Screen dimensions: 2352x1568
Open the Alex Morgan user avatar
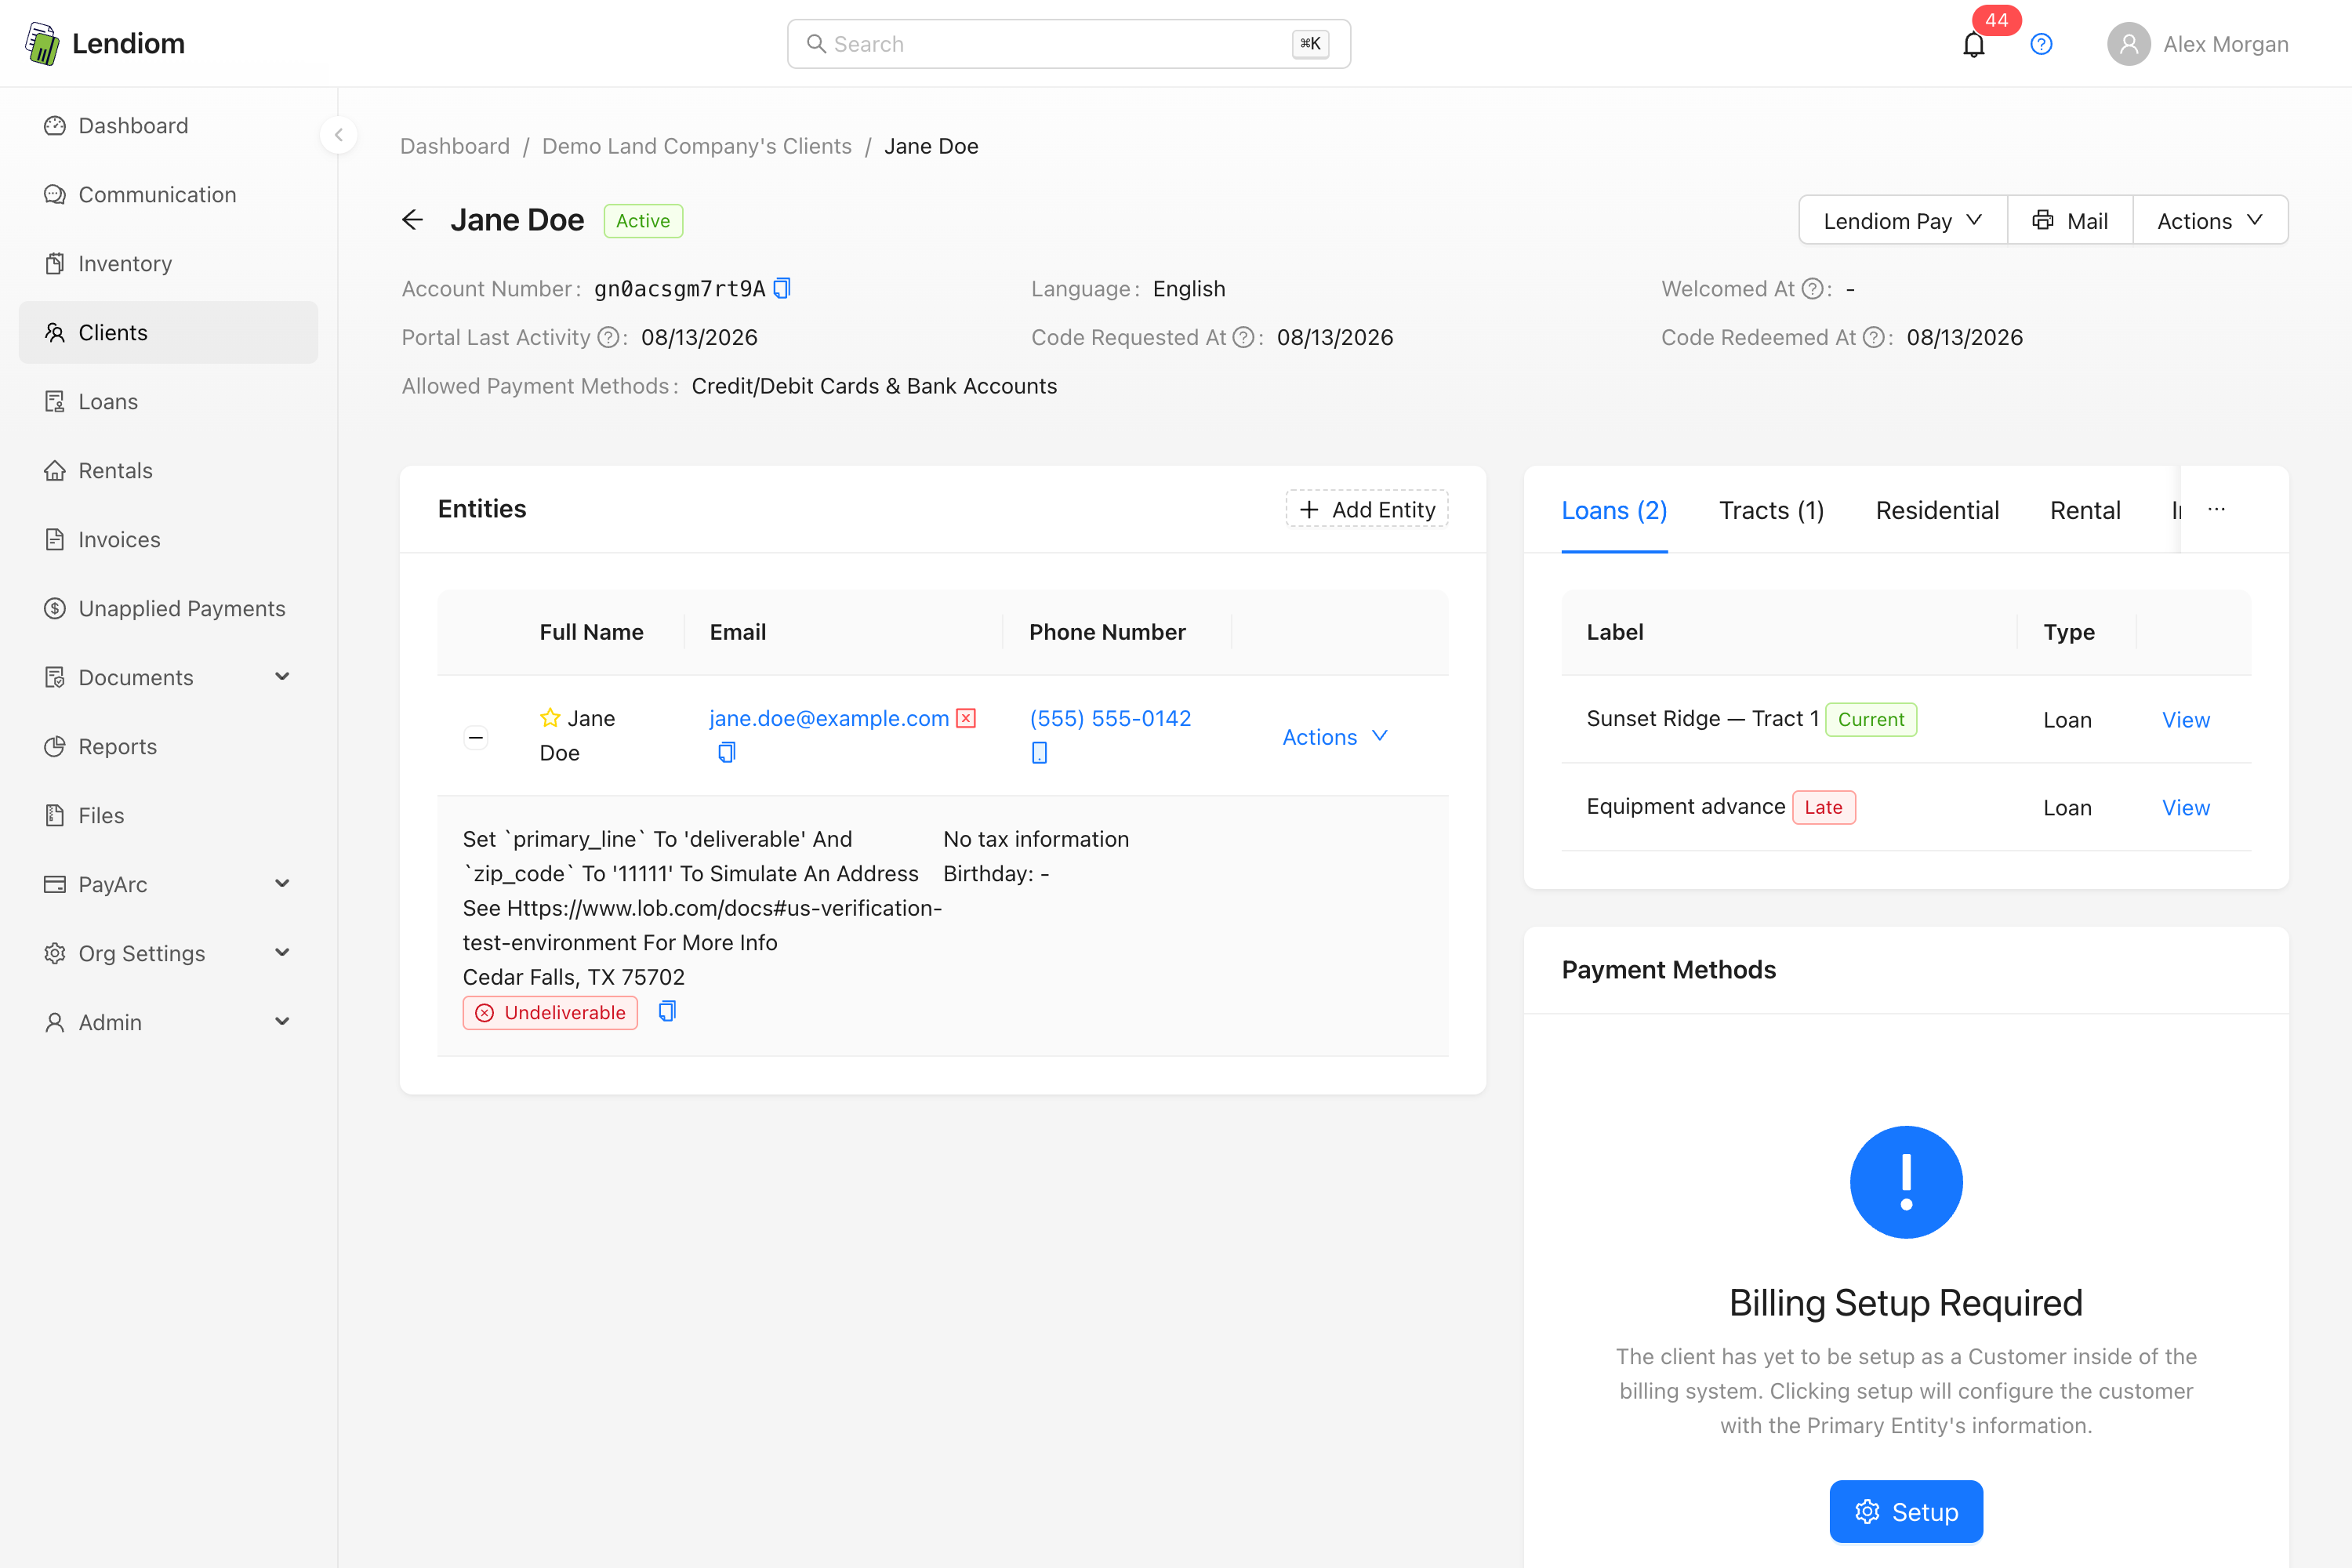click(2129, 44)
